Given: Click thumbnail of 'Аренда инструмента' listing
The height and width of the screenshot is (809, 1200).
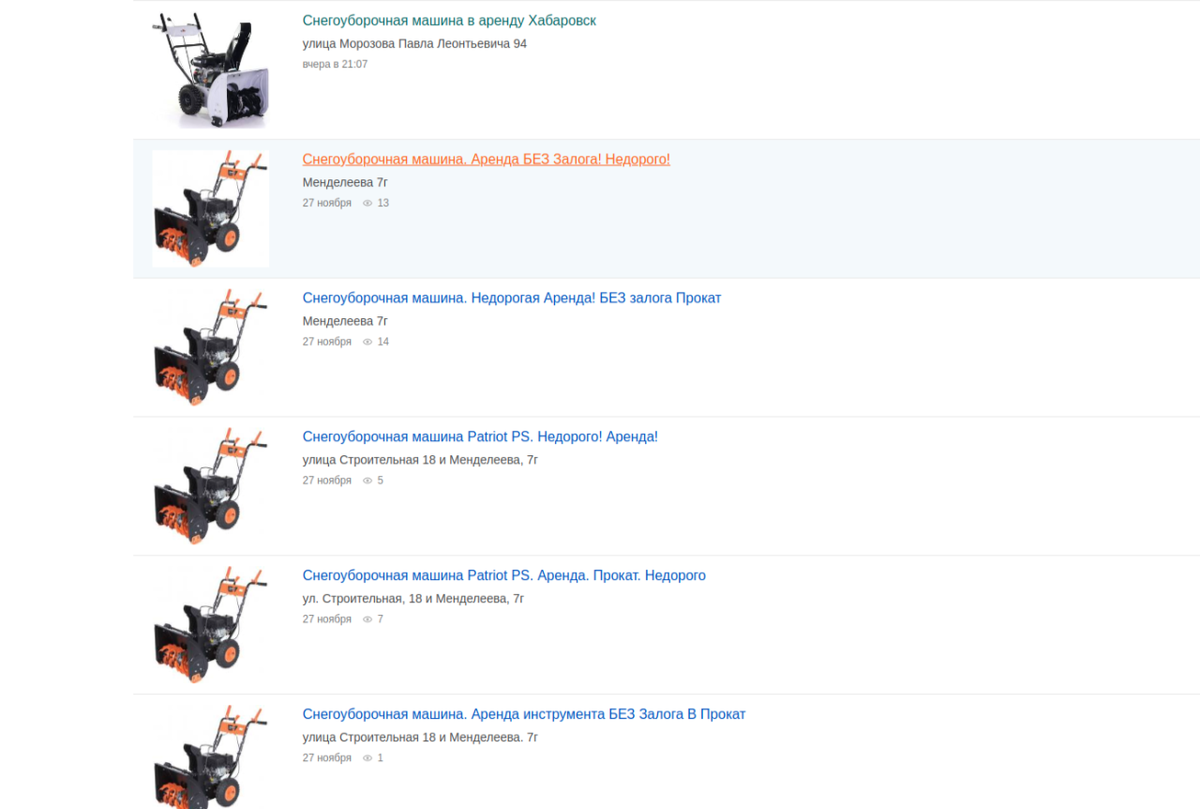Looking at the screenshot, I should [211, 756].
